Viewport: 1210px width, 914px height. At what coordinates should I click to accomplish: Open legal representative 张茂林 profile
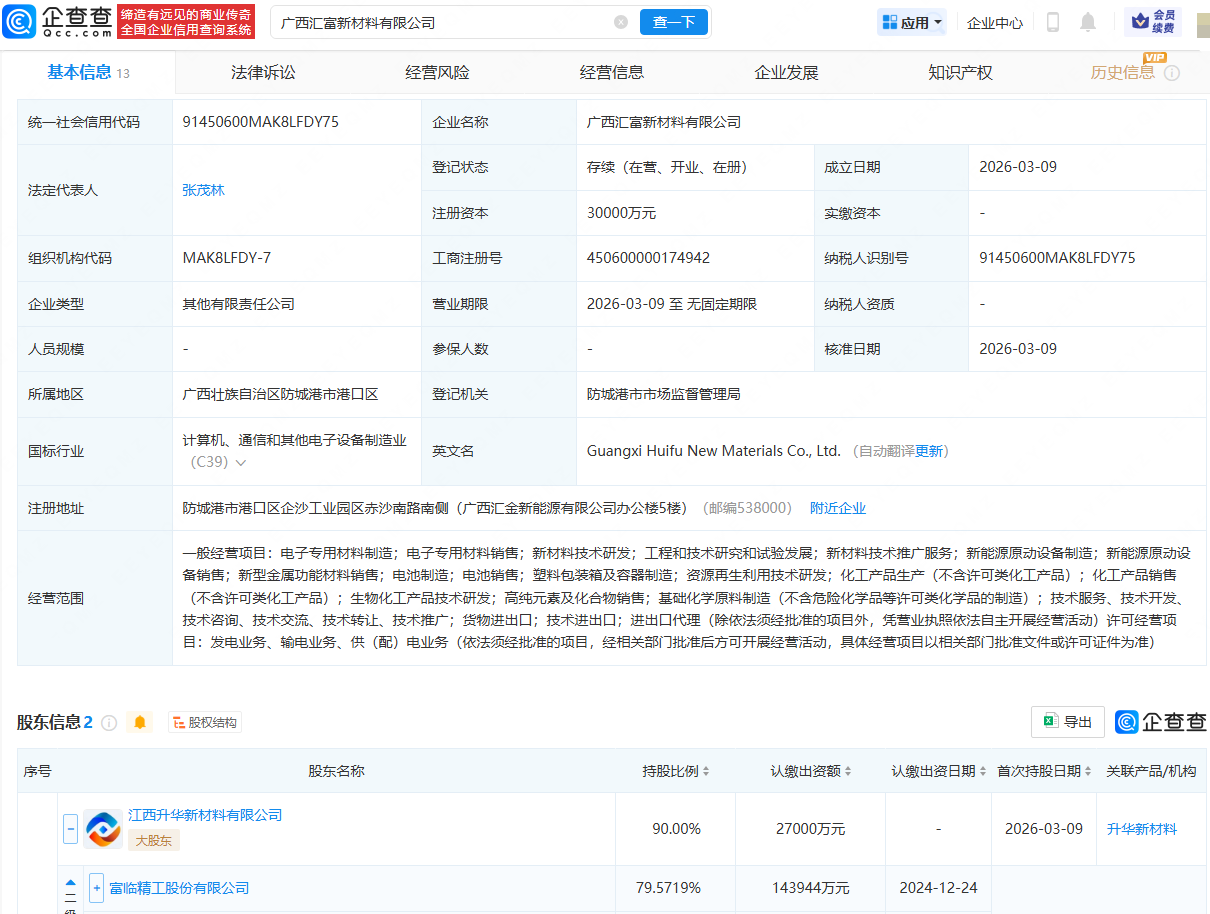pos(203,189)
